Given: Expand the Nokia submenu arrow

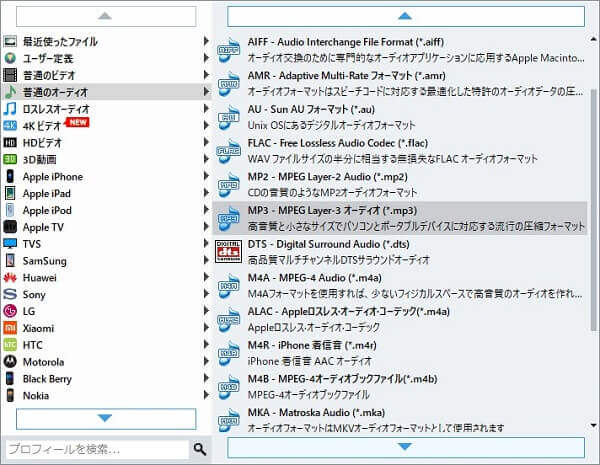Looking at the screenshot, I should click(x=206, y=395).
